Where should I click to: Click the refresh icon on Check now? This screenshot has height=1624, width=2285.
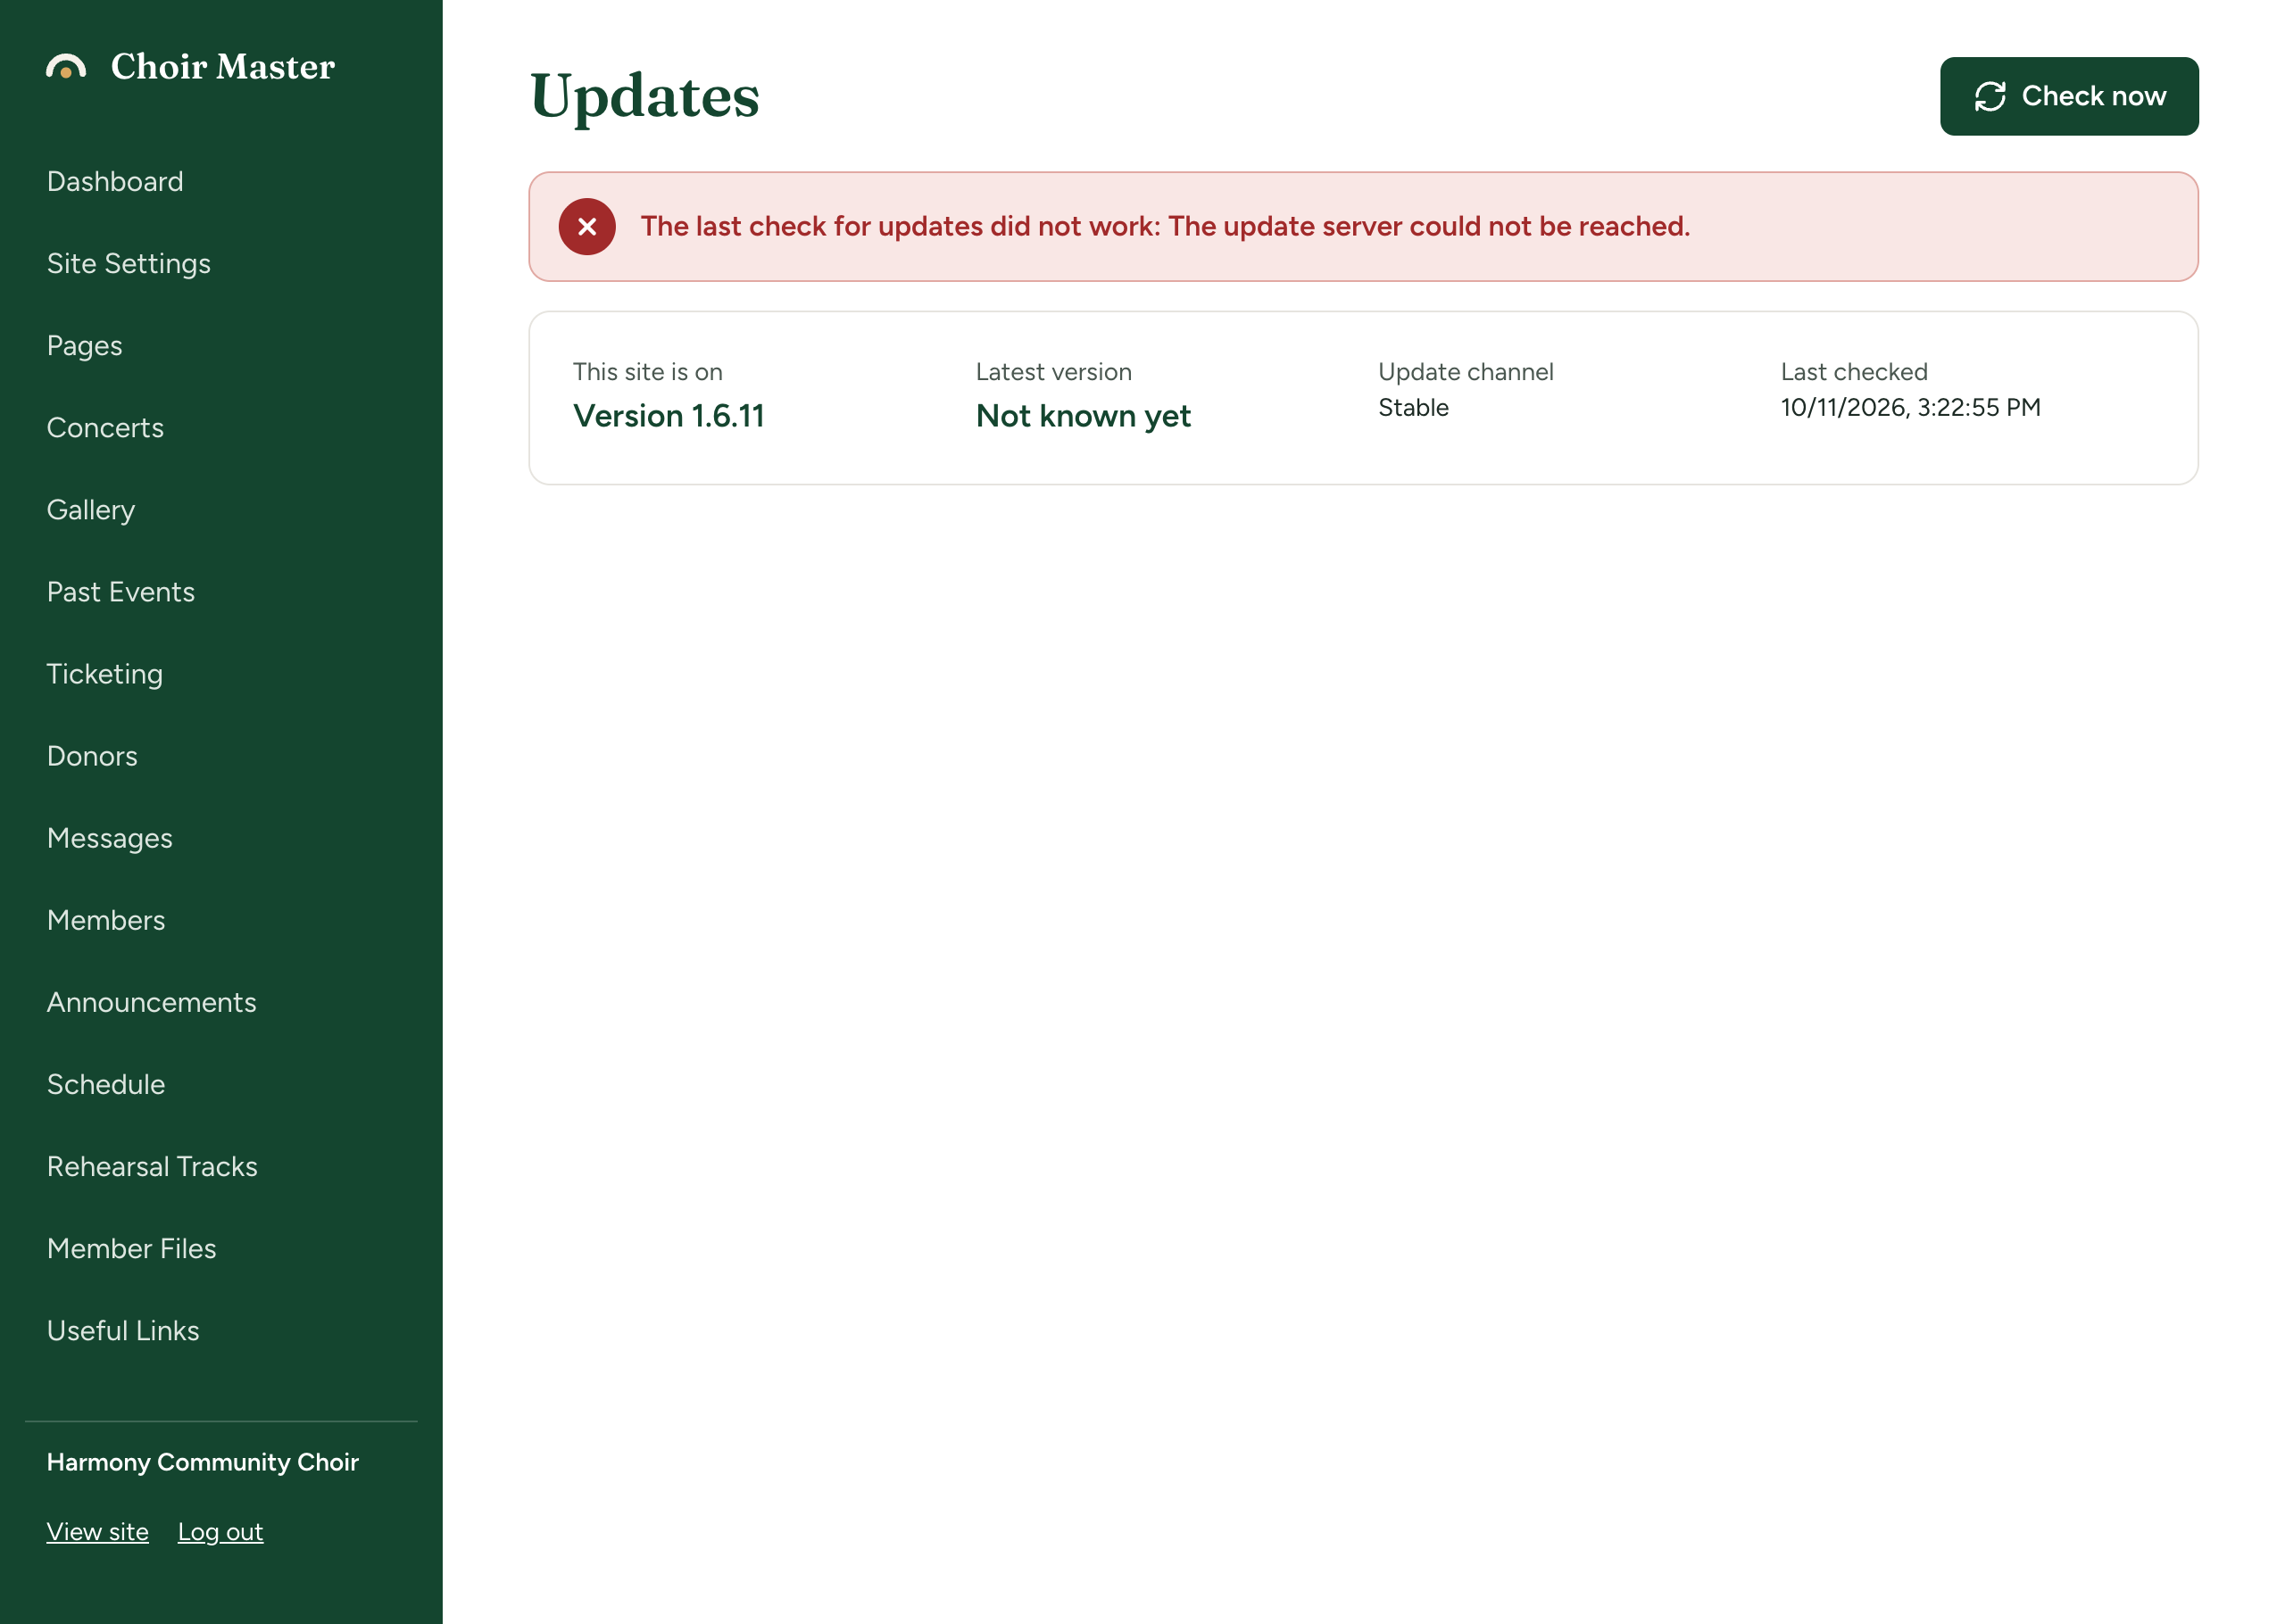coord(1990,97)
